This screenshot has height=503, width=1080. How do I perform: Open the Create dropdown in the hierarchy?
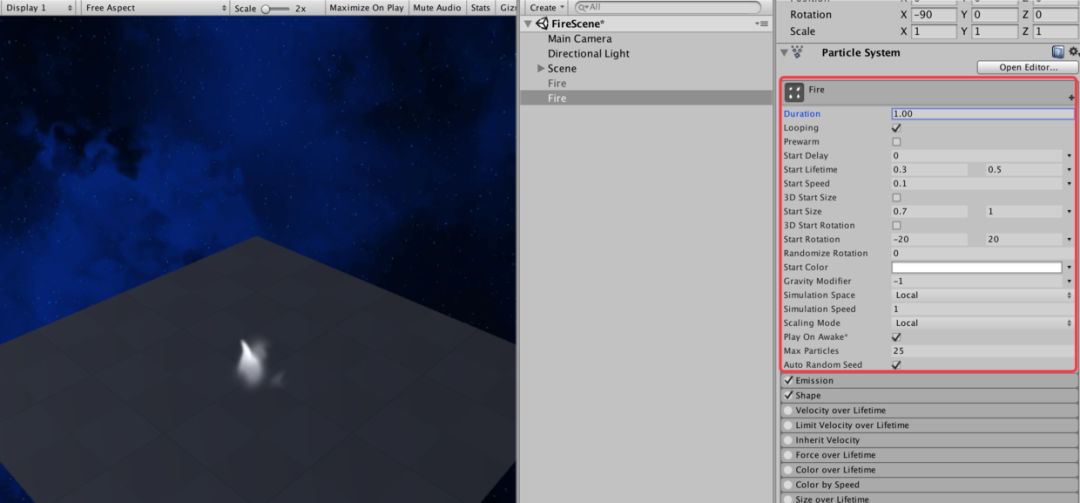[x=548, y=8]
